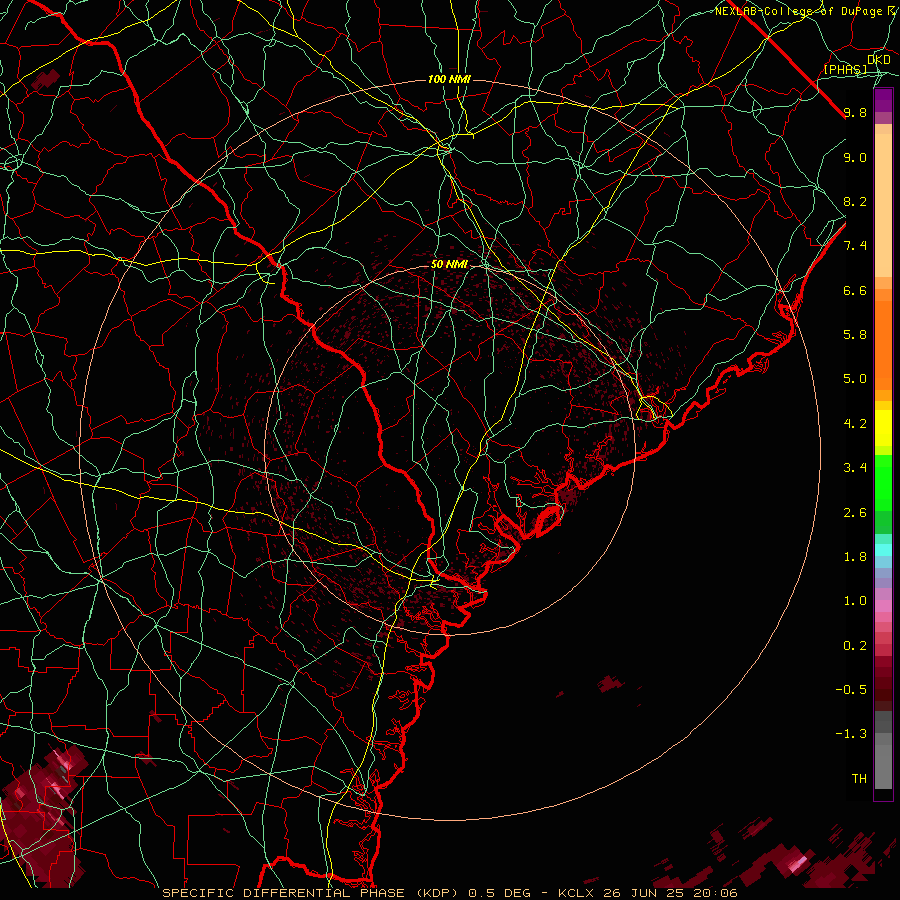Click the 1.8 value on the color scale
This screenshot has height=900, width=900.
point(855,556)
